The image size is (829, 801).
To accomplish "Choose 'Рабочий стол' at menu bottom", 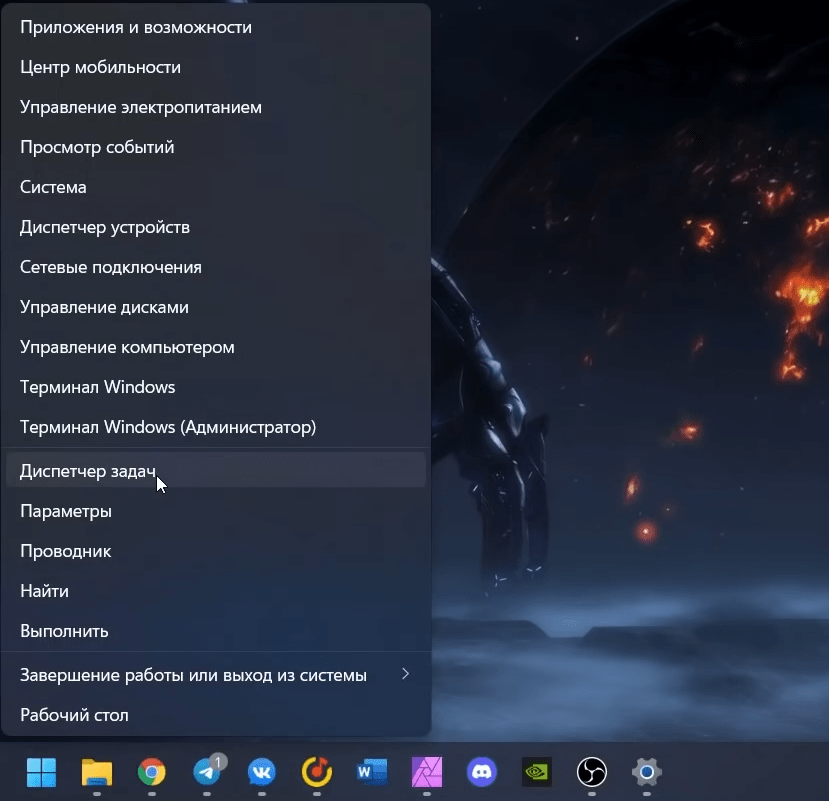I will [74, 715].
